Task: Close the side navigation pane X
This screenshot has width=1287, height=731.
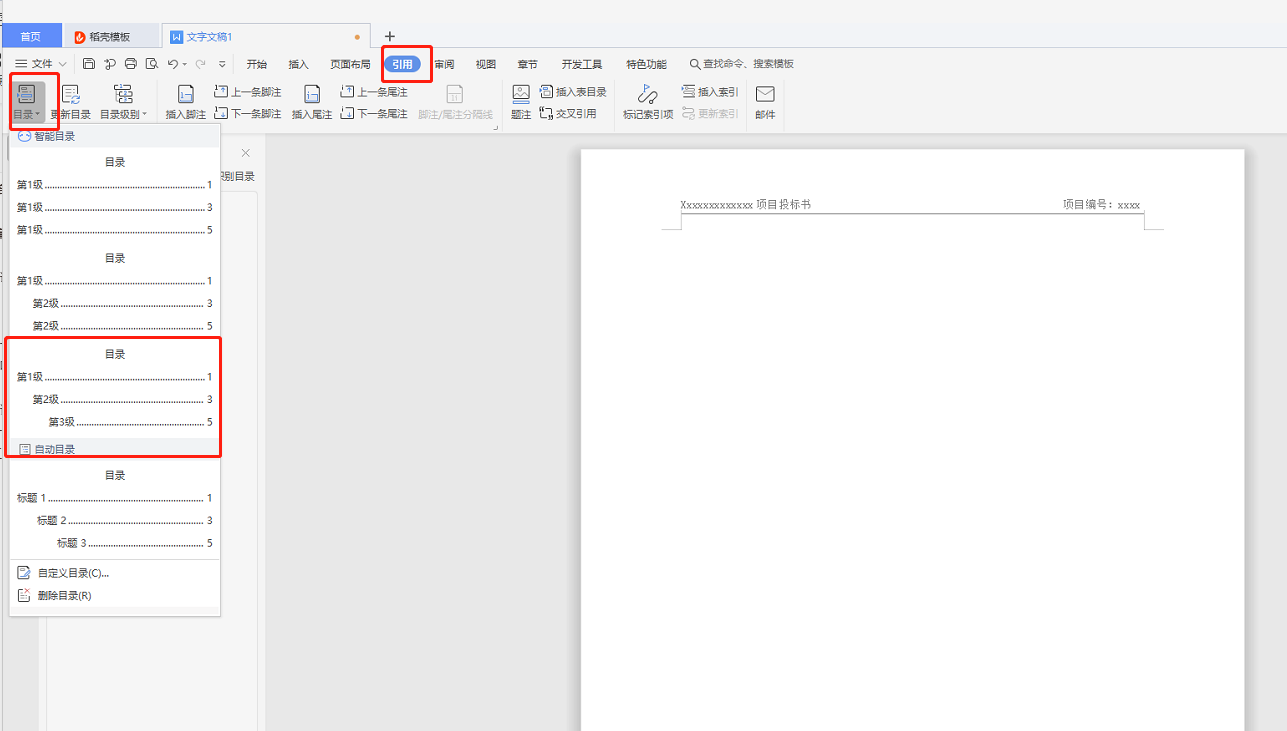Action: tap(246, 153)
